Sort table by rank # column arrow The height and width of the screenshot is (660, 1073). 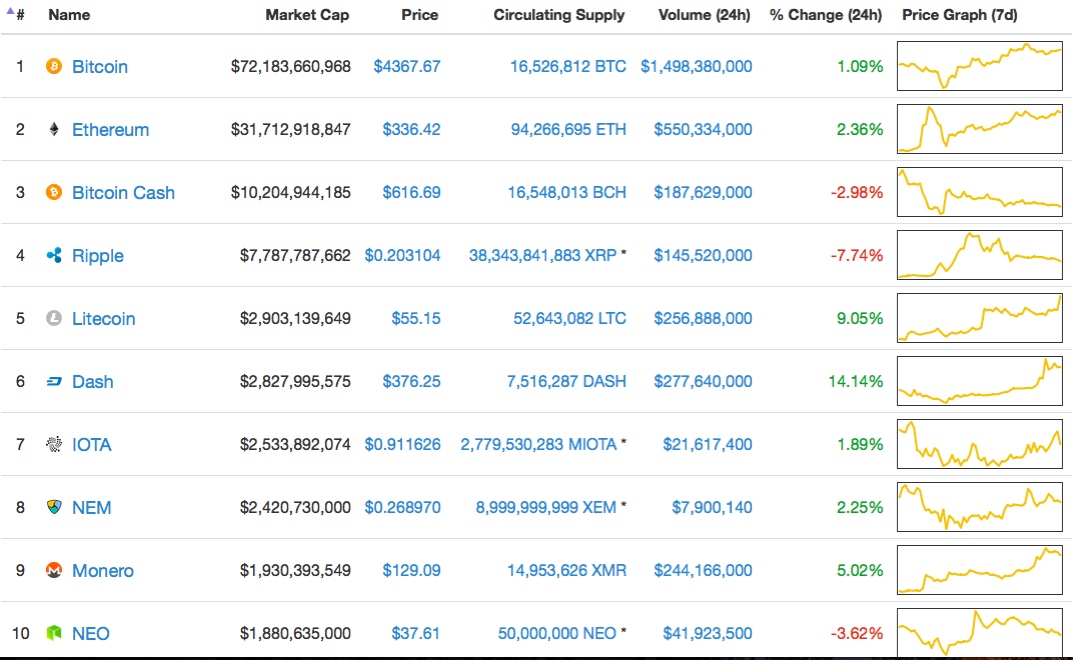point(15,14)
